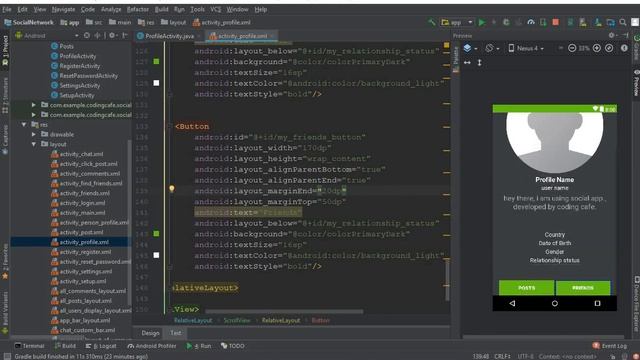This screenshot has height=360, width=640.
Task: Open the Android Profiler tool window
Action: [151, 346]
